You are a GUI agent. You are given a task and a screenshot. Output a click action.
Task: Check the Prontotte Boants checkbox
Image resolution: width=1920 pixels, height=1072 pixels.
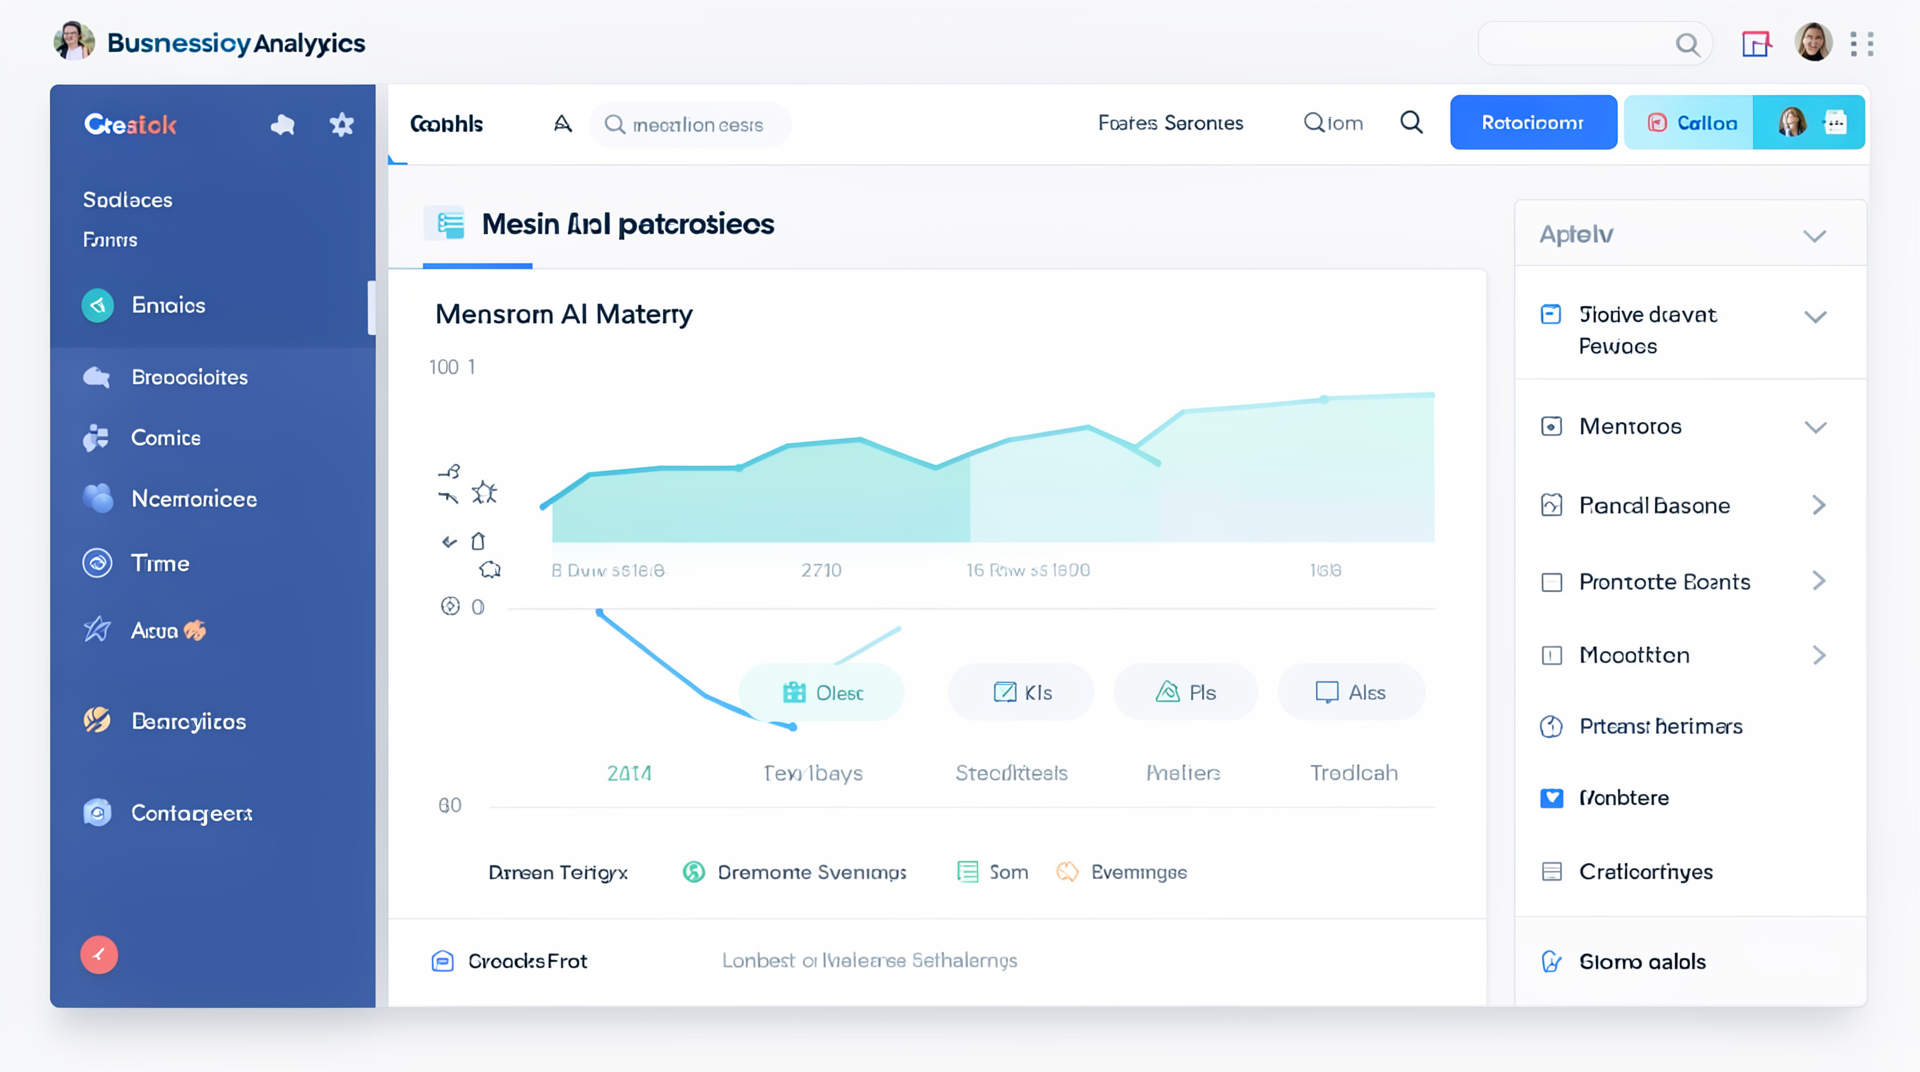click(x=1552, y=581)
